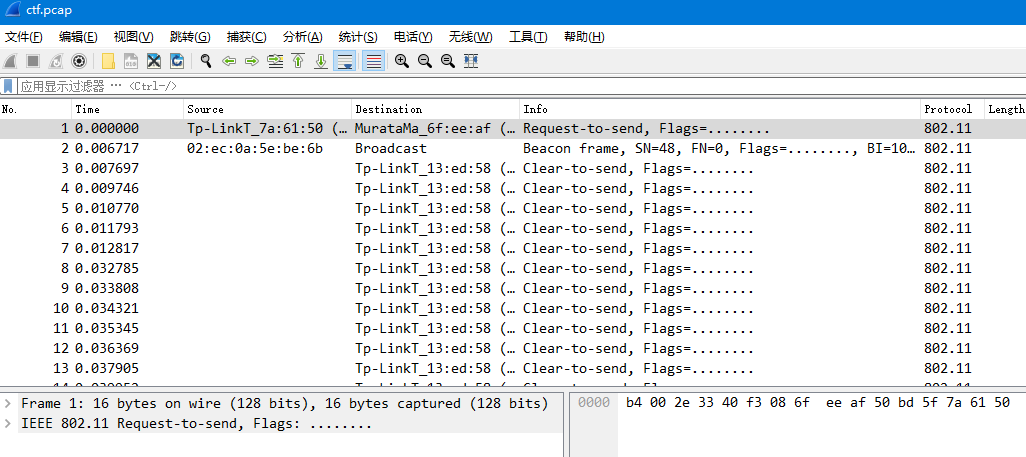Select packet 3 at time 0.007697
The width and height of the screenshot is (1026, 457).
click(x=513, y=168)
